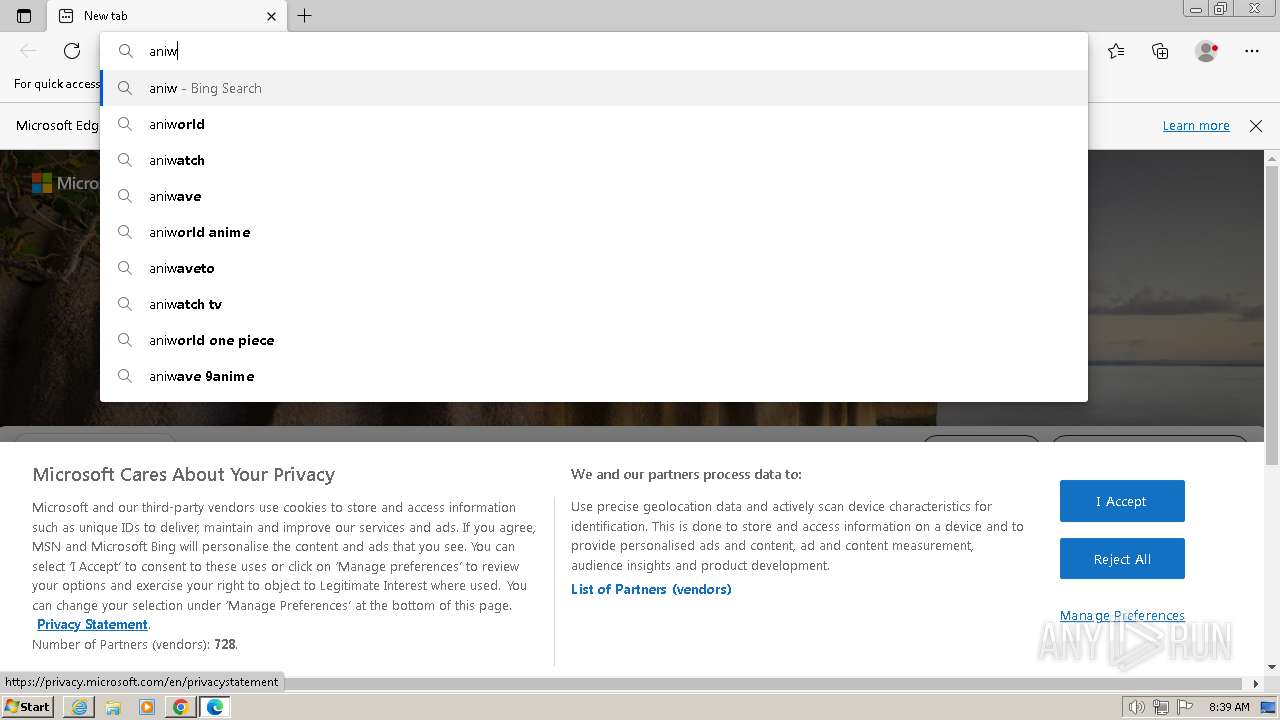Launch Internet Explorer from taskbar
This screenshot has width=1280, height=720.
(79, 707)
